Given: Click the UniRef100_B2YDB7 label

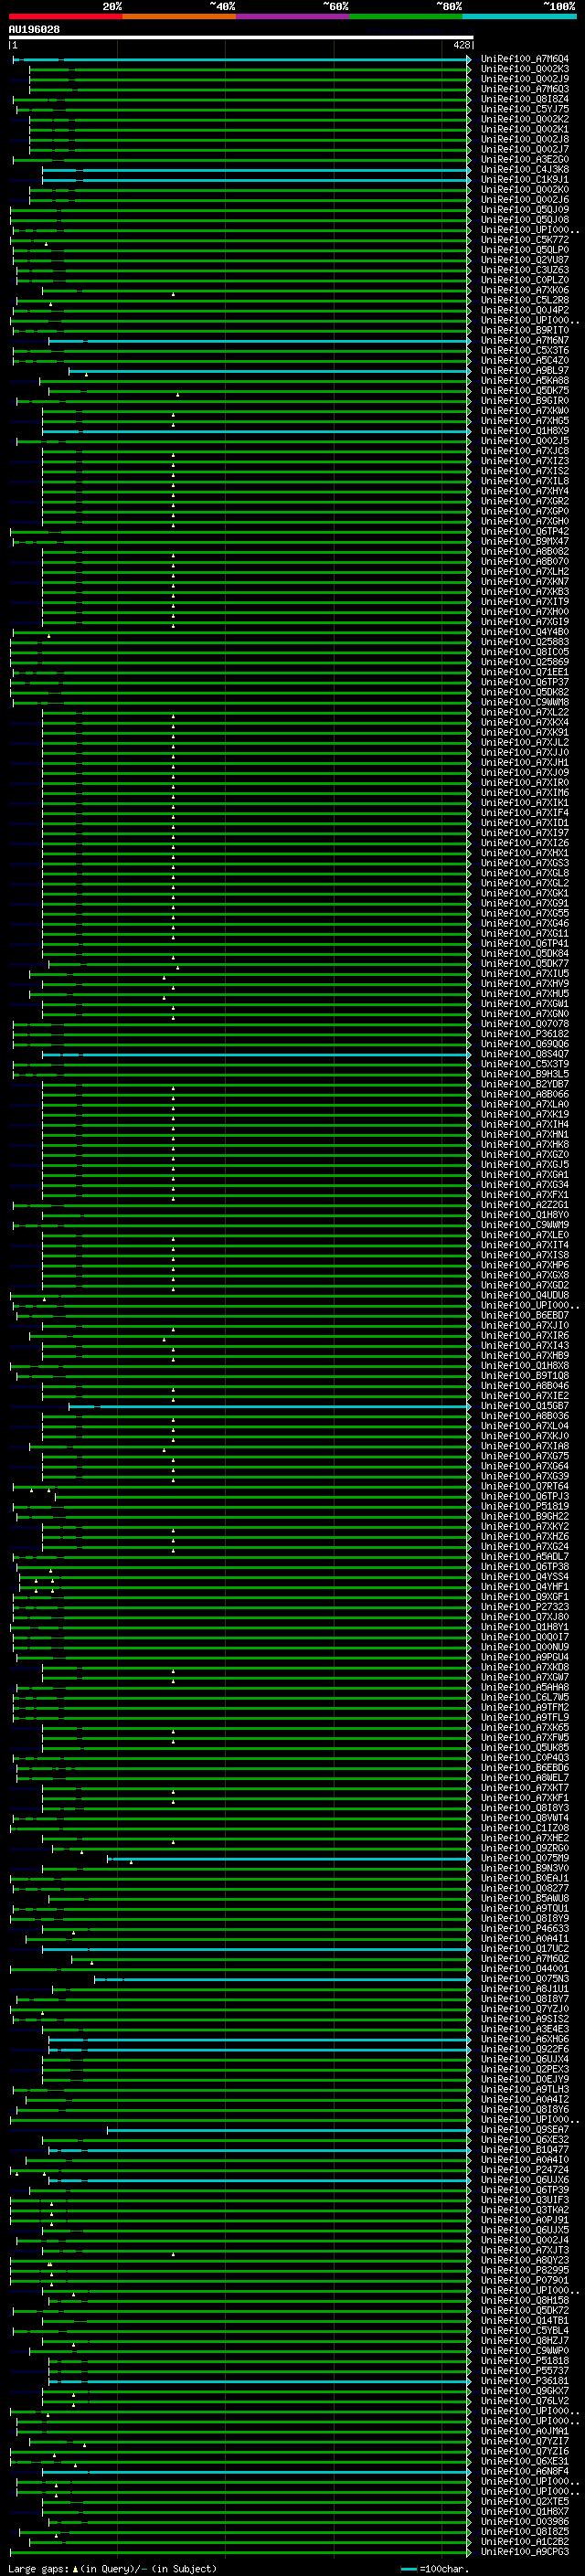Looking at the screenshot, I should [525, 1084].
